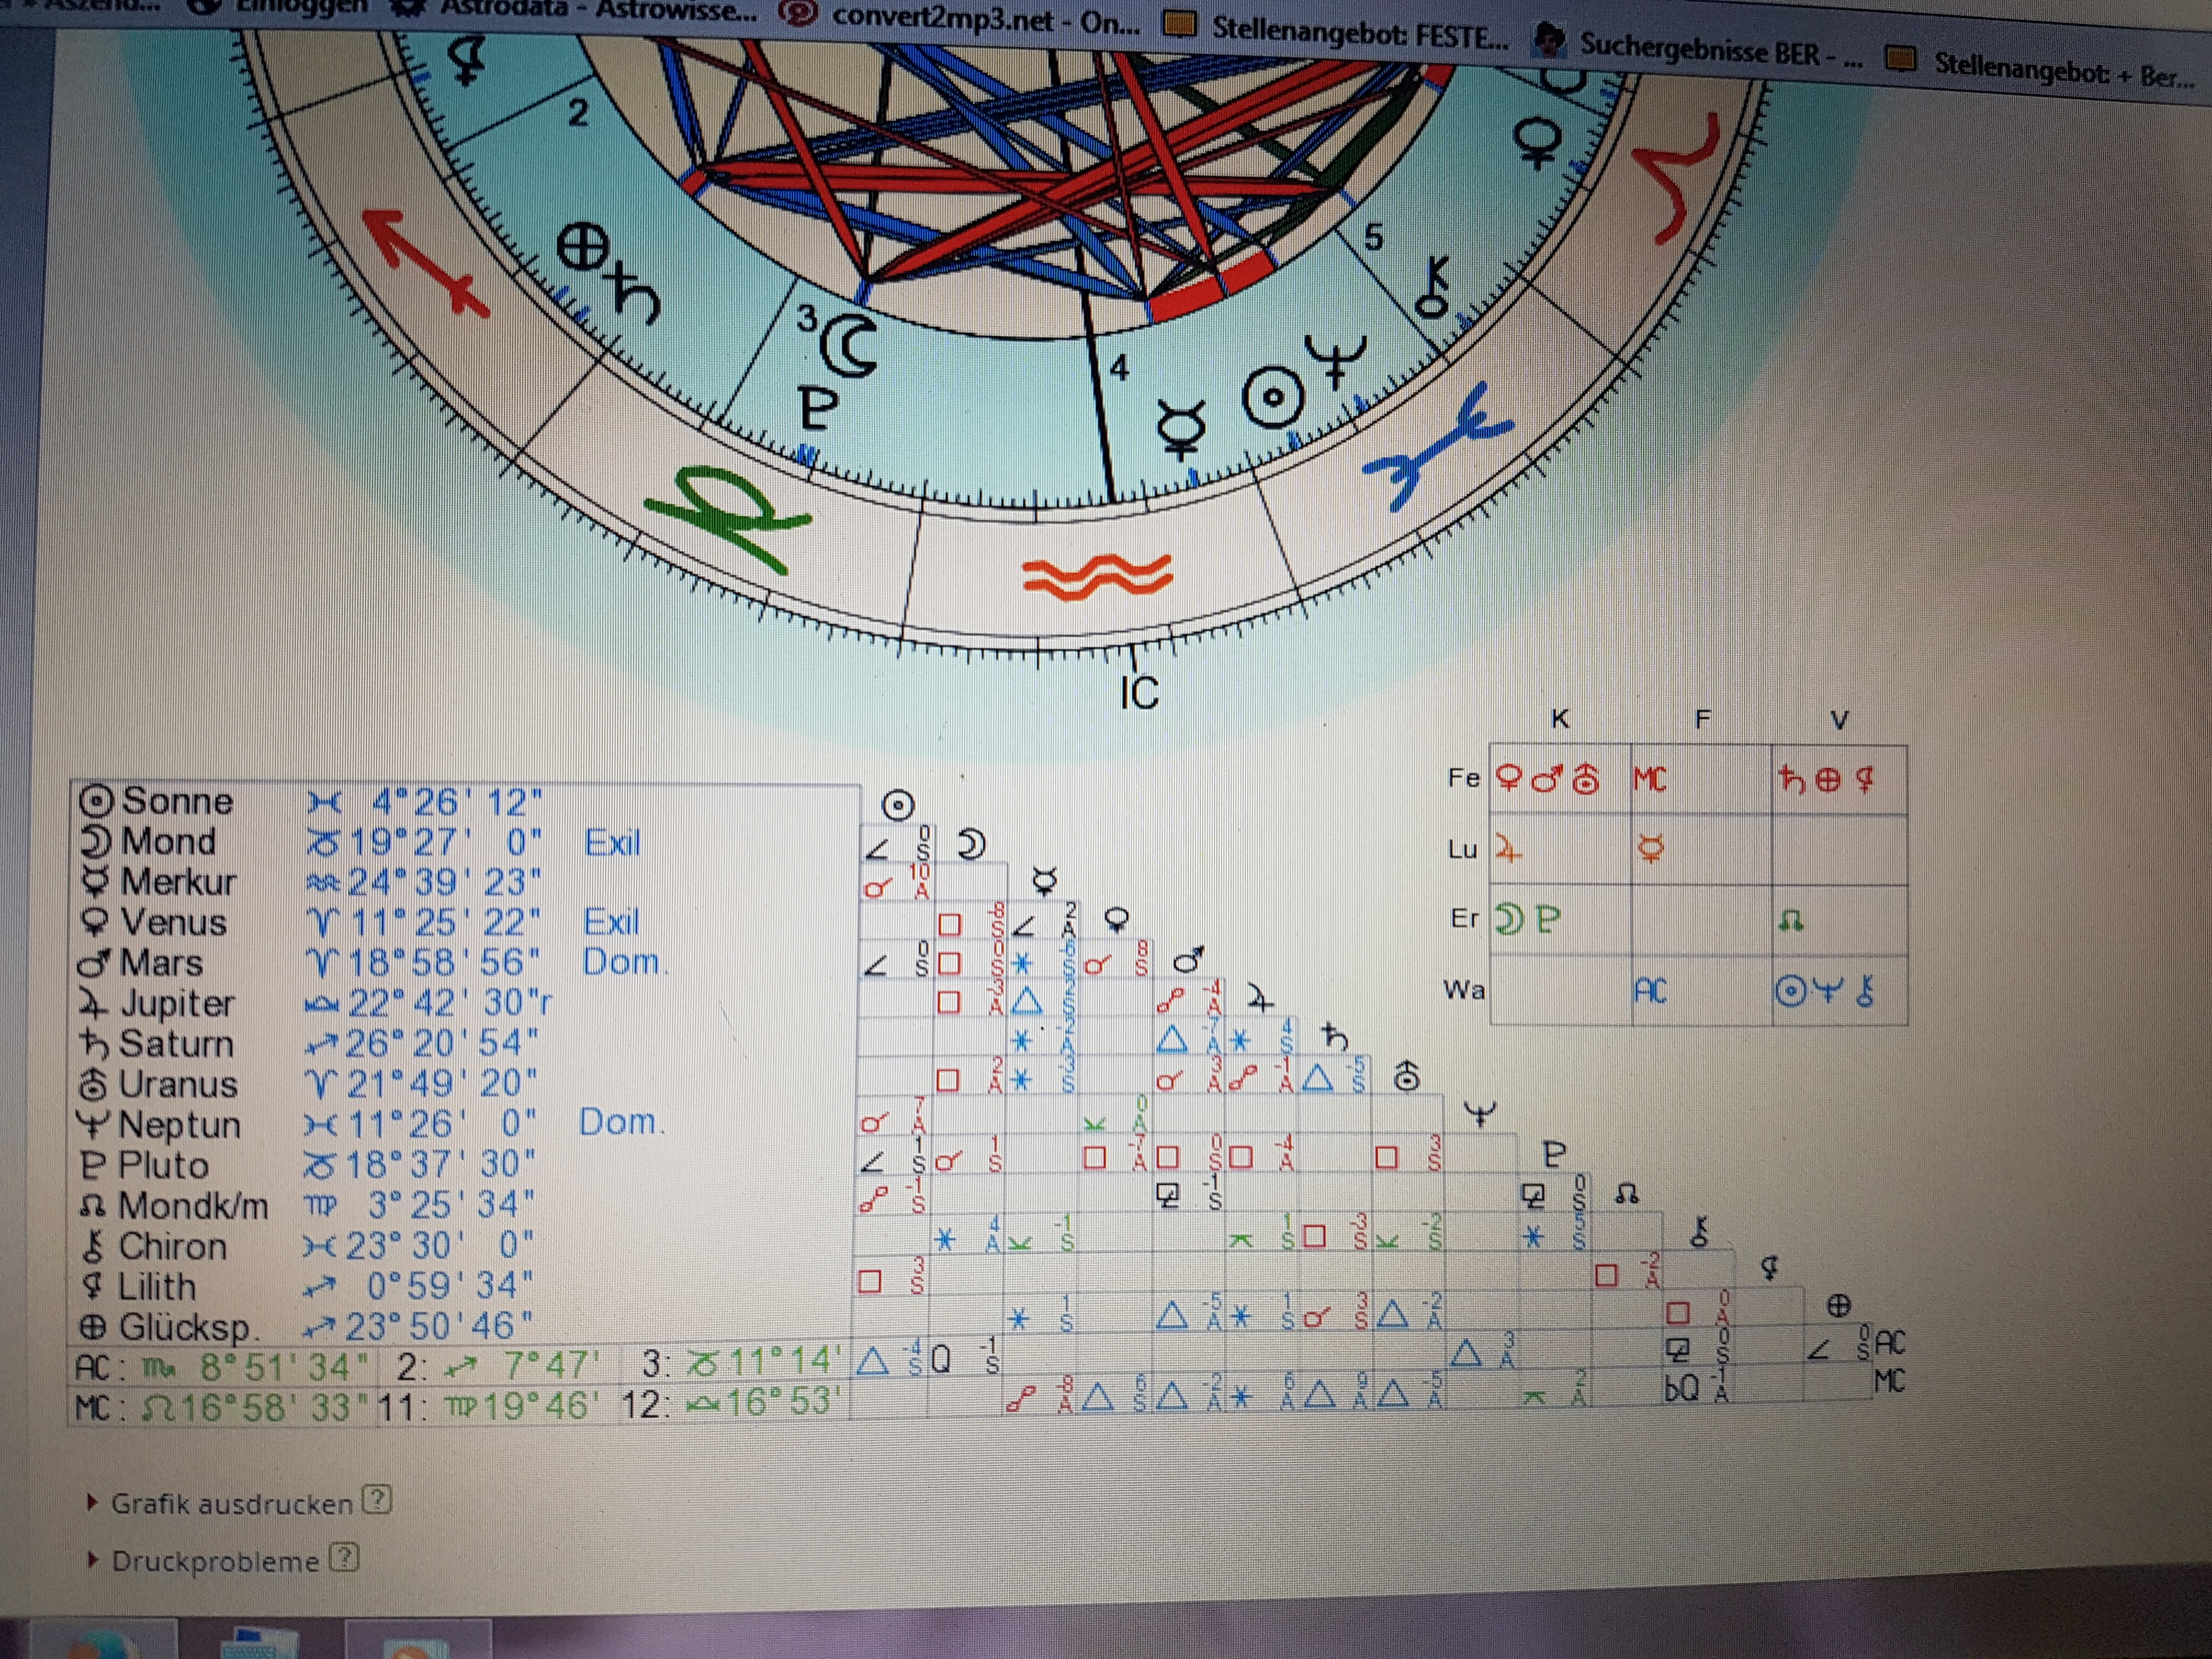Click the Jupiter row label in the planet table
Screen dimensions: 2212x1659
(177, 1003)
